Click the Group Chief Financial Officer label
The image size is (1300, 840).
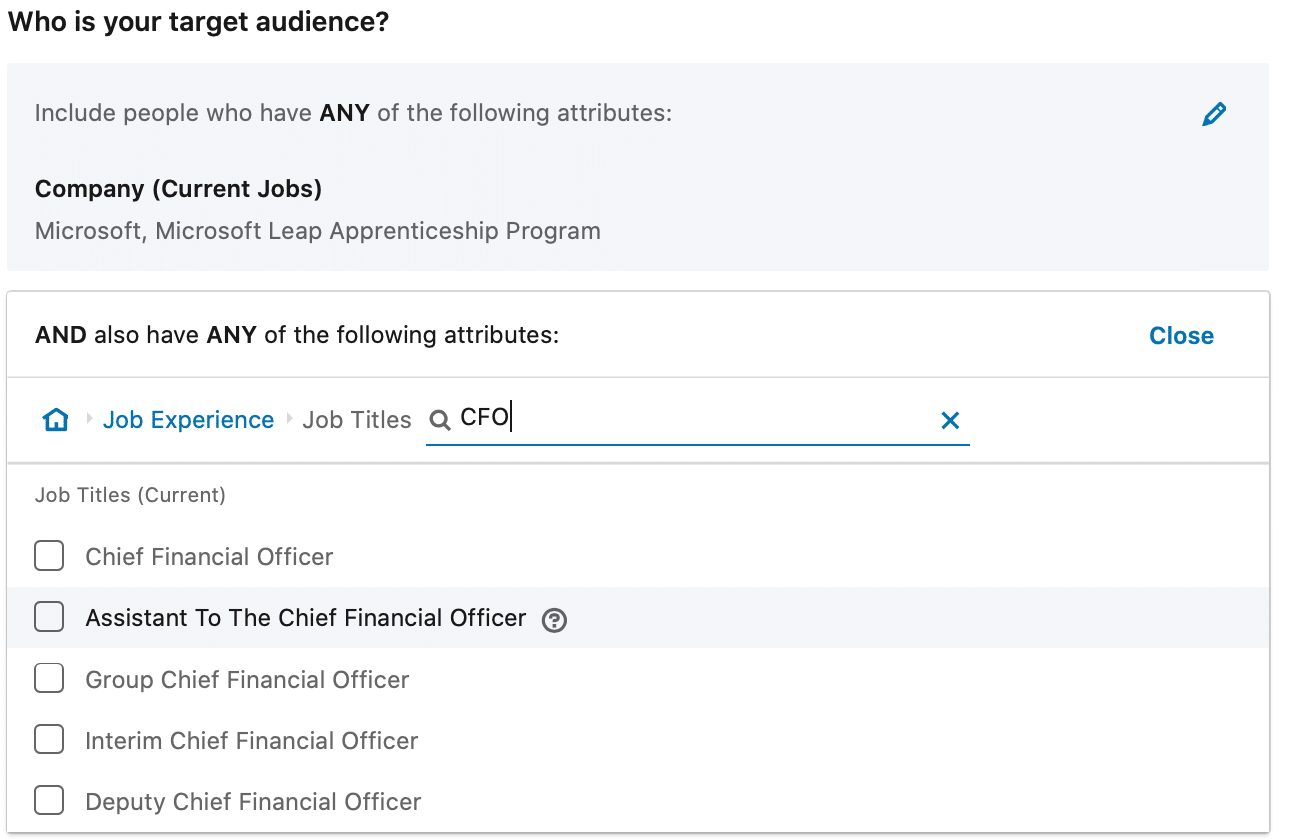tap(248, 680)
